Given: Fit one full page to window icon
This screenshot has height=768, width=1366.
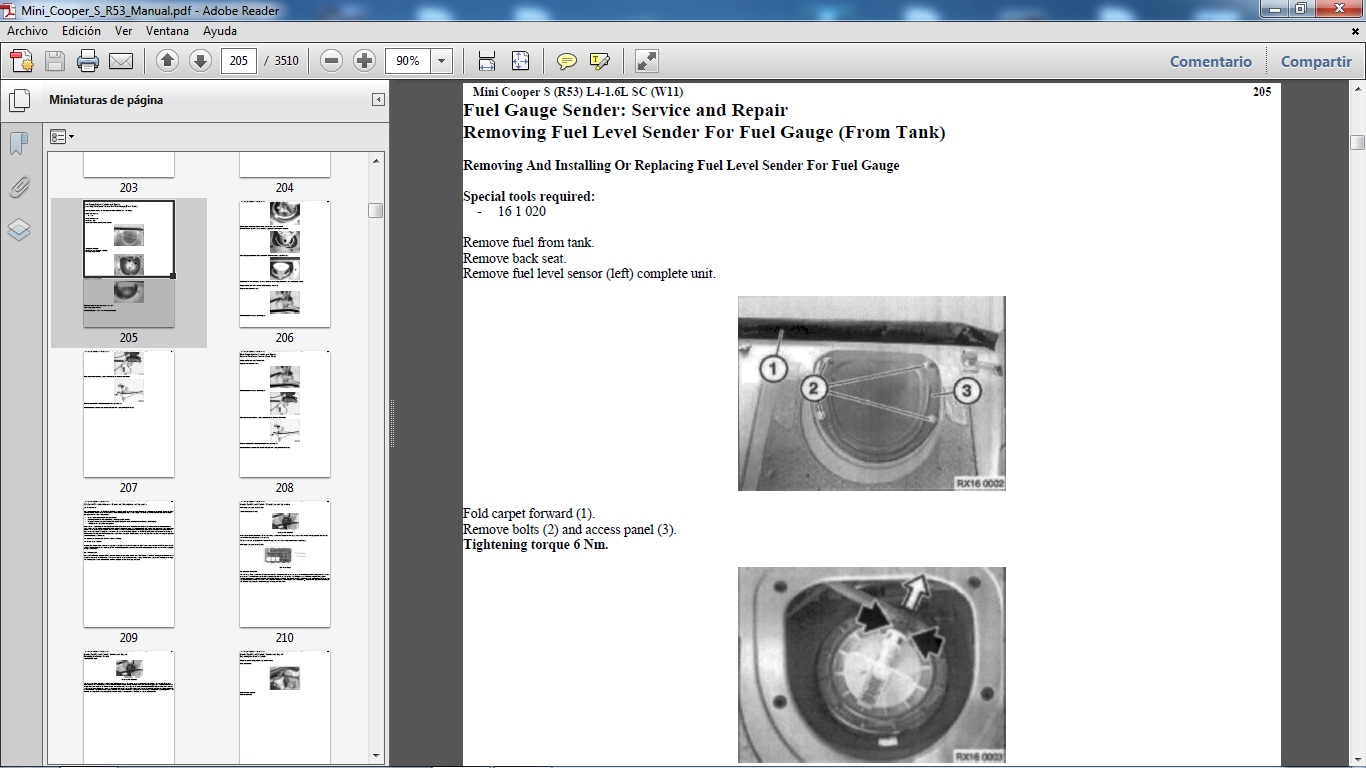Looking at the screenshot, I should click(520, 61).
